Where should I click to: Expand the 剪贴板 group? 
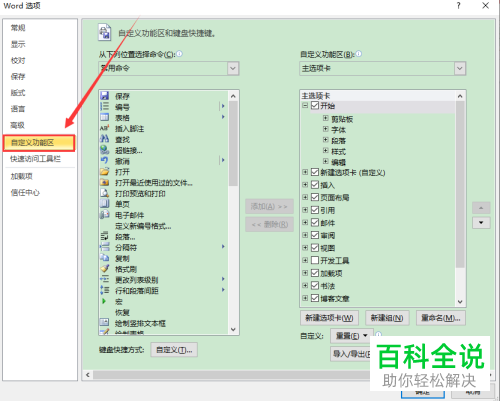click(326, 118)
